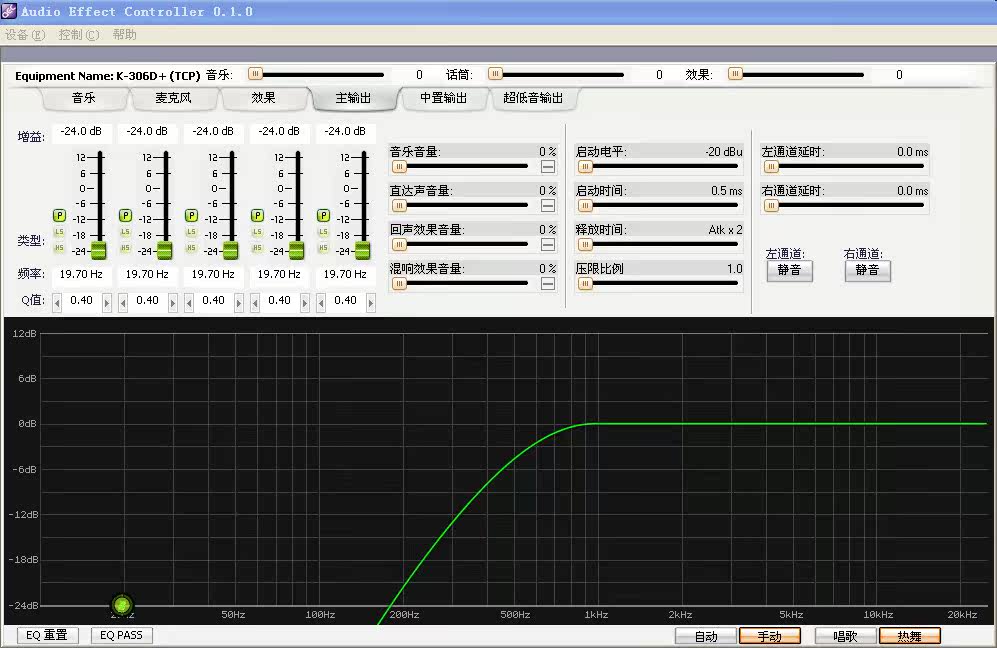997x648 pixels.
Task: Select LS filter type on second EQ band
Action: (x=125, y=232)
